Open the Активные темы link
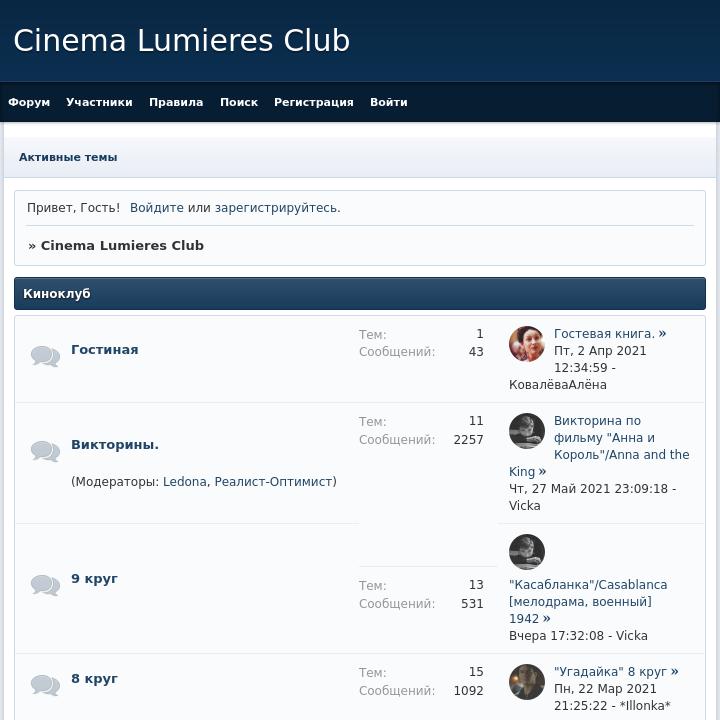The image size is (720, 720). click(x=68, y=157)
